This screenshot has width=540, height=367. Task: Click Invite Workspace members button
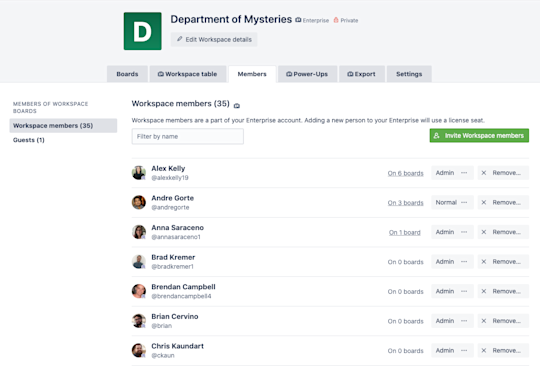(479, 136)
